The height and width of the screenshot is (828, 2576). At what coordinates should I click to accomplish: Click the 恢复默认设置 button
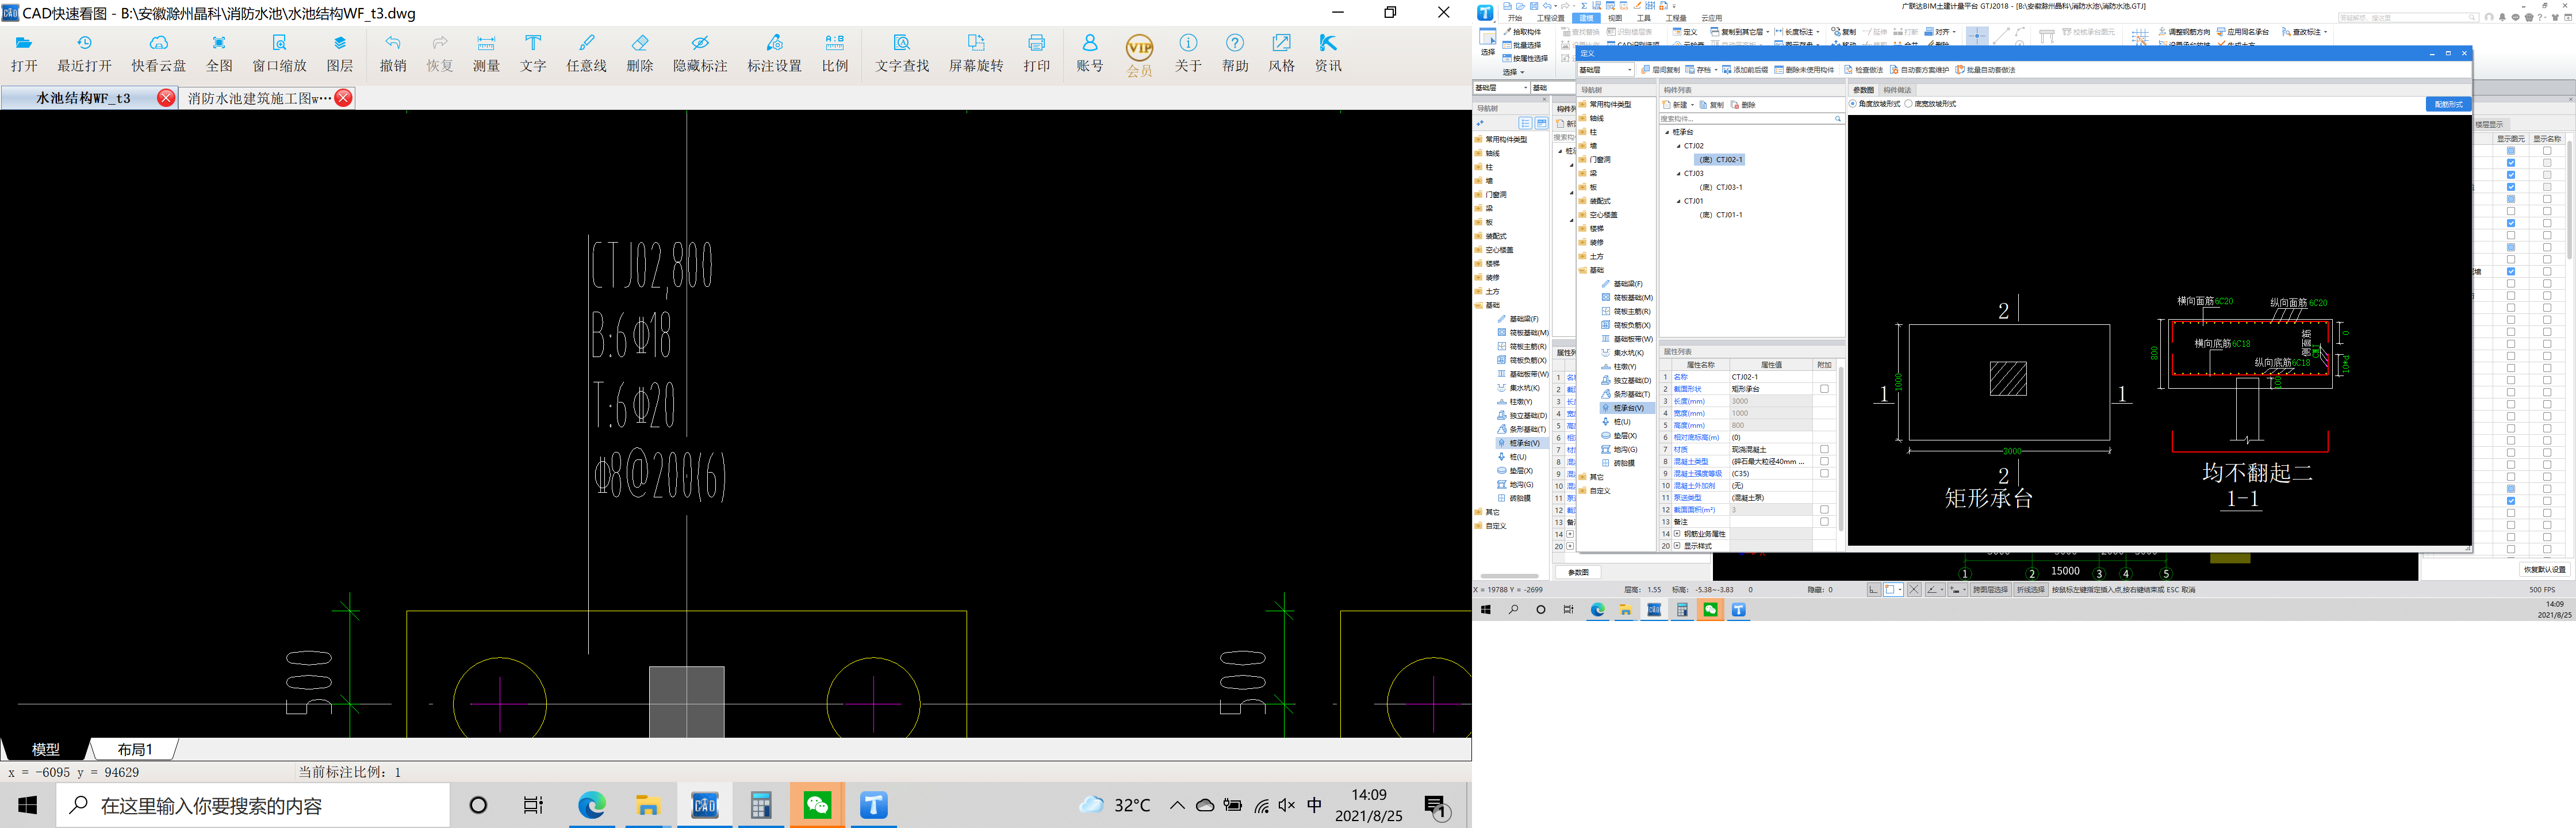(2545, 569)
